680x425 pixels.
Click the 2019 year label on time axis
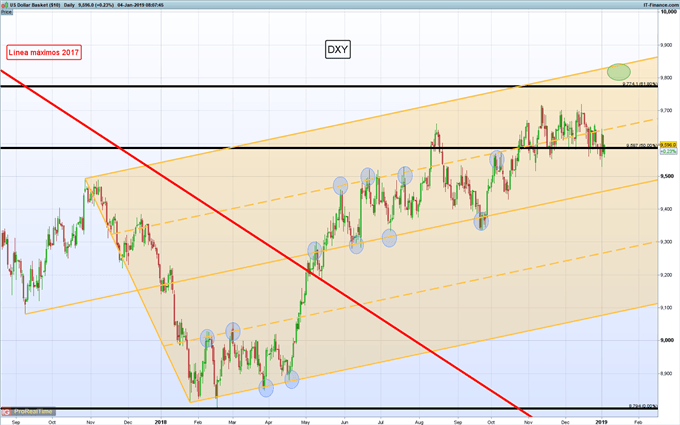pyautogui.click(x=601, y=422)
